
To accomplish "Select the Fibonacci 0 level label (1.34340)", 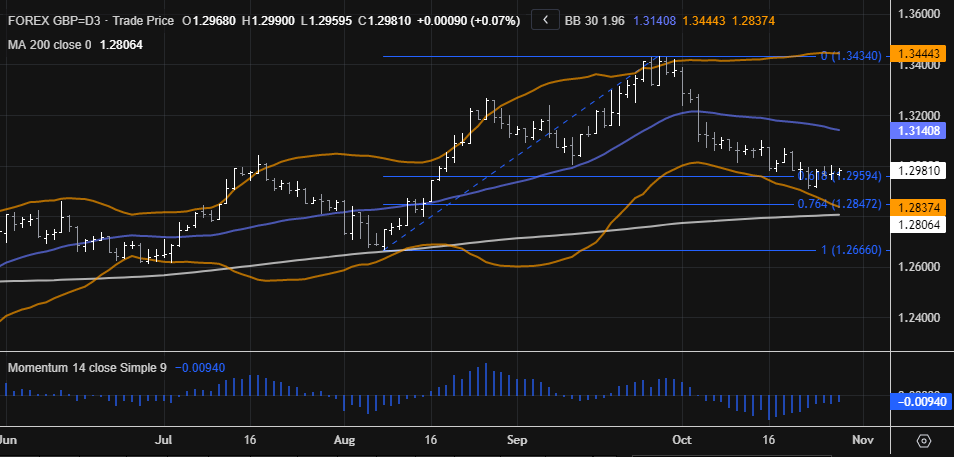I will tap(850, 57).
